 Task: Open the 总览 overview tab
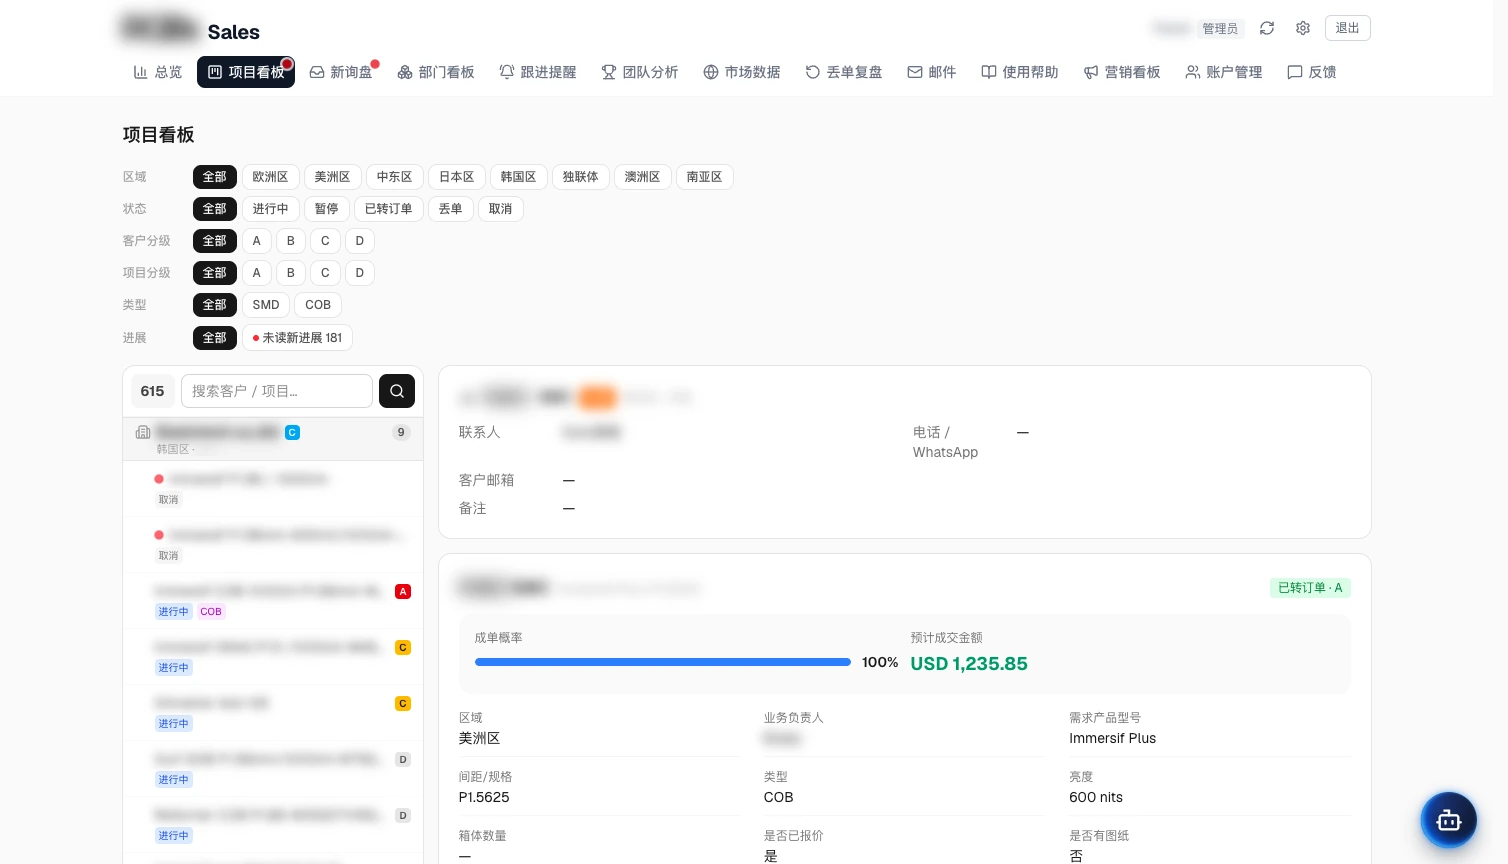158,72
